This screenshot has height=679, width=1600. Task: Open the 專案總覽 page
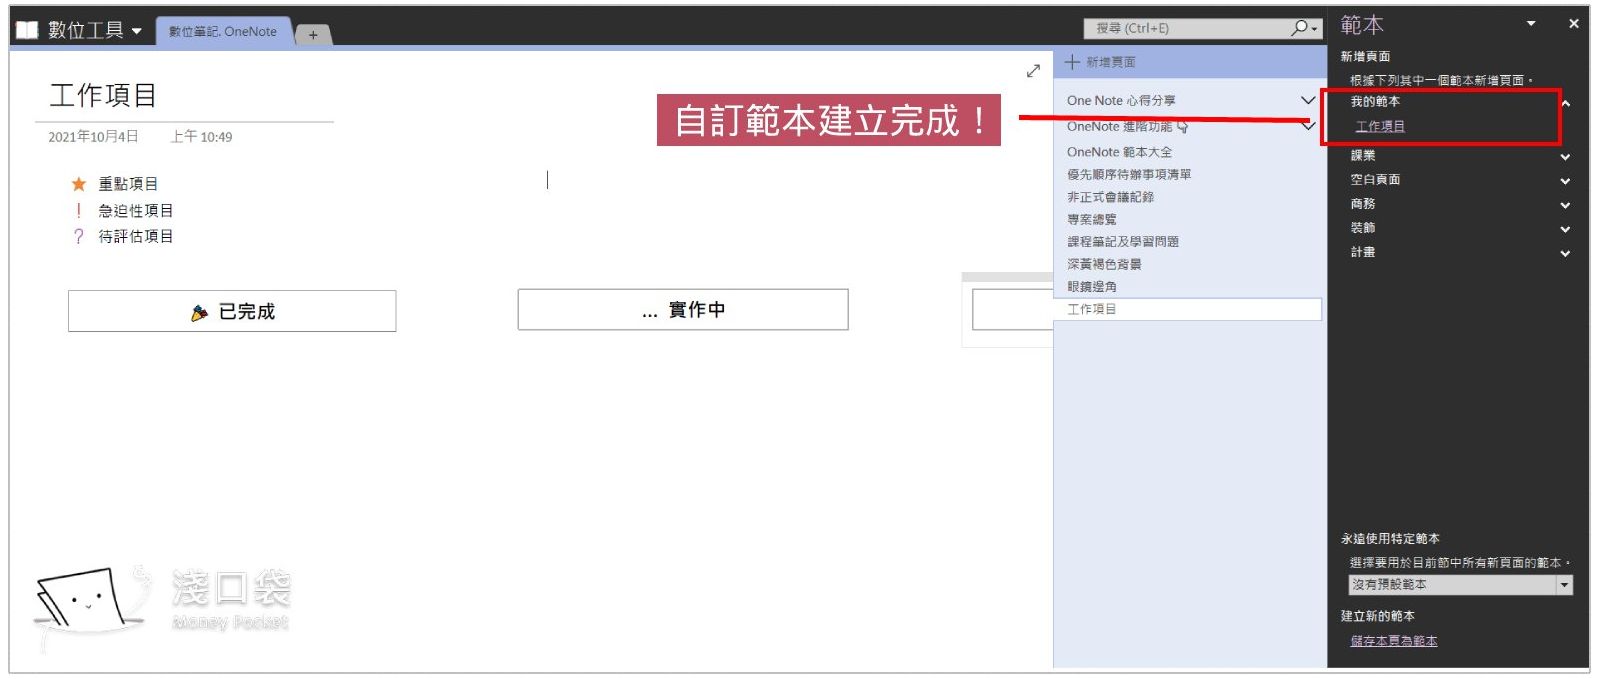(x=1091, y=219)
